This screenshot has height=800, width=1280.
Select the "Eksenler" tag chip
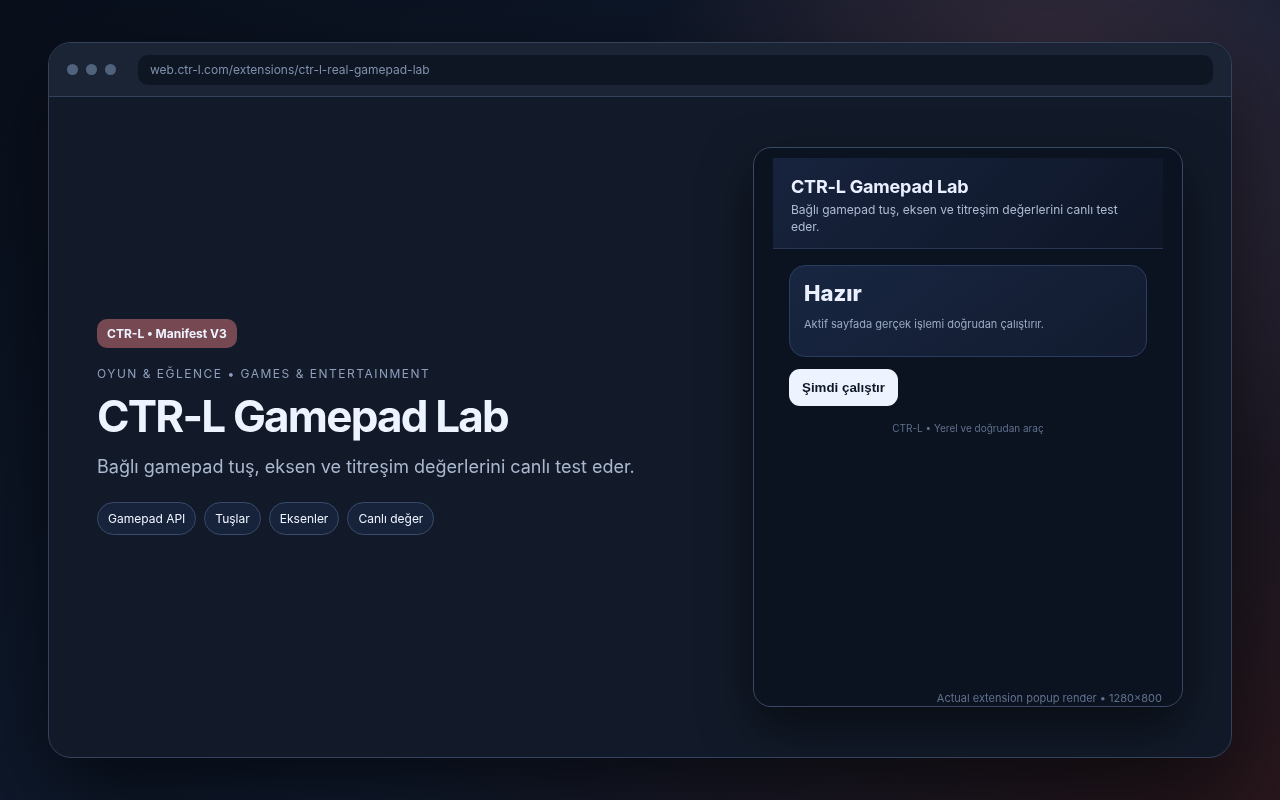coord(304,519)
